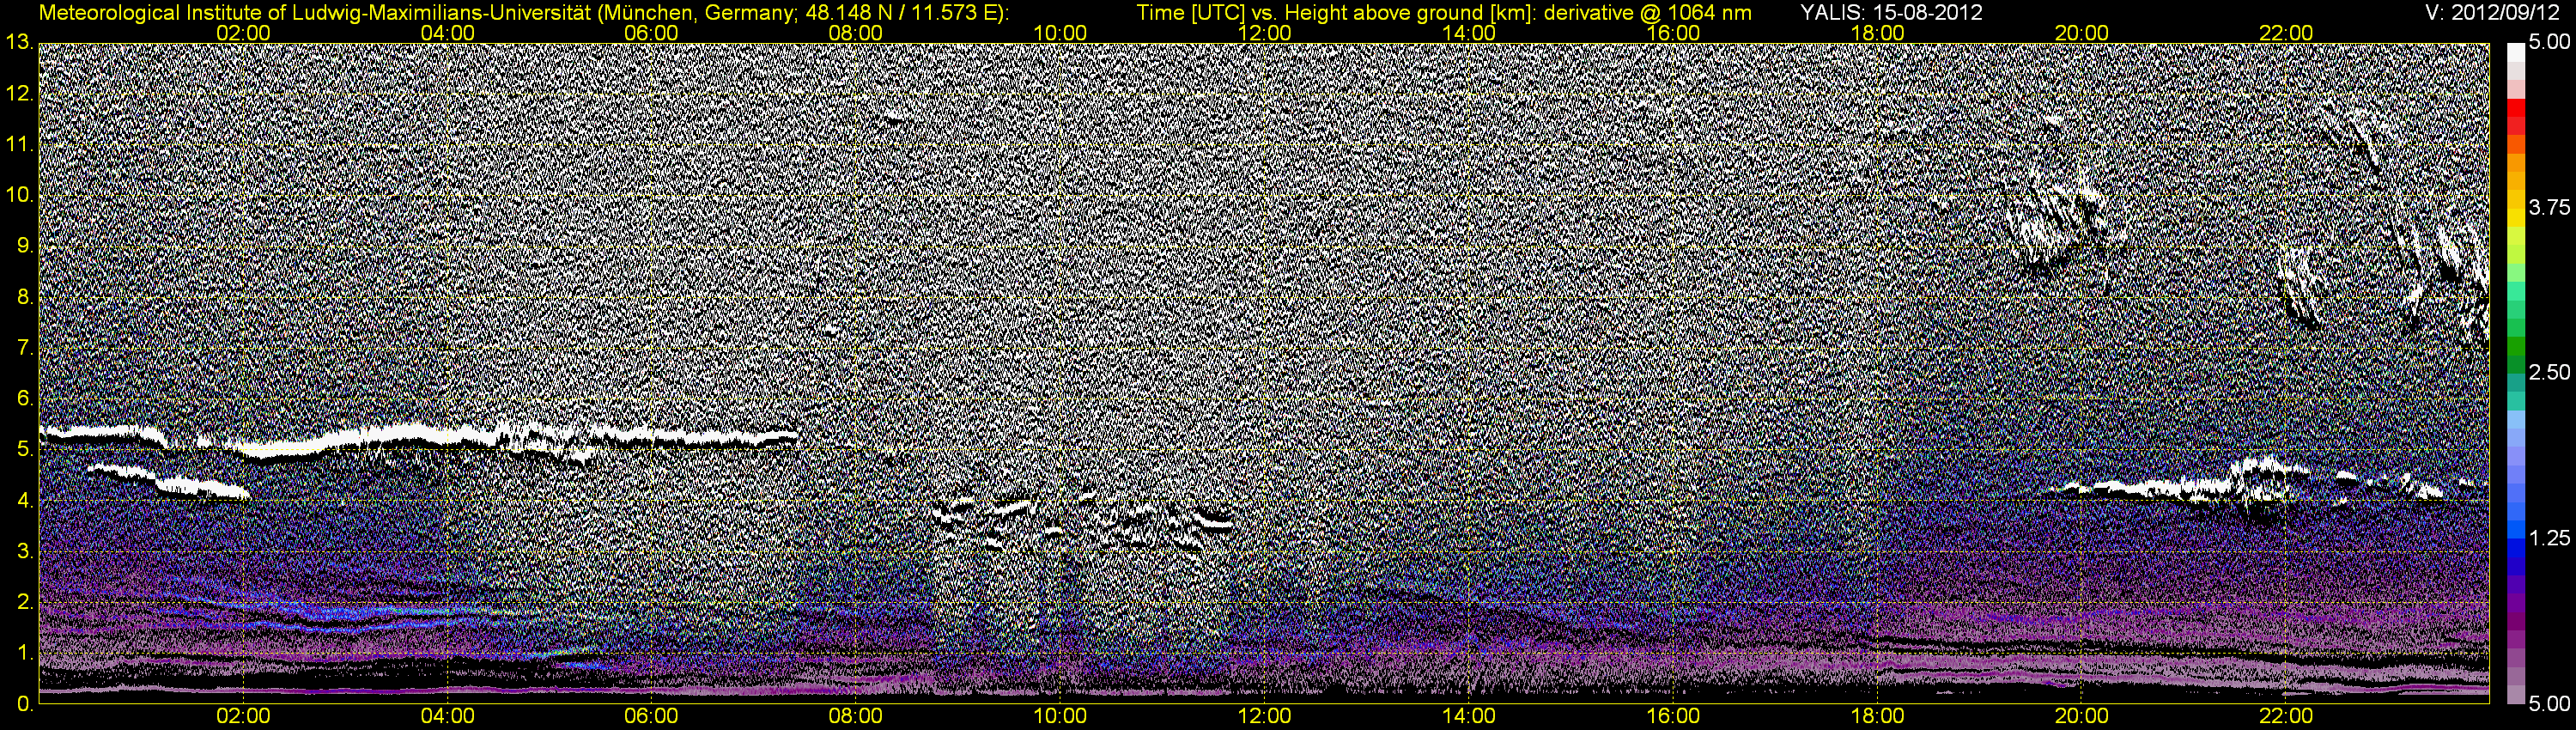This screenshot has height=730, width=2576.
Task: Click the 20:00 label on the top time axis
Action: point(2082,33)
